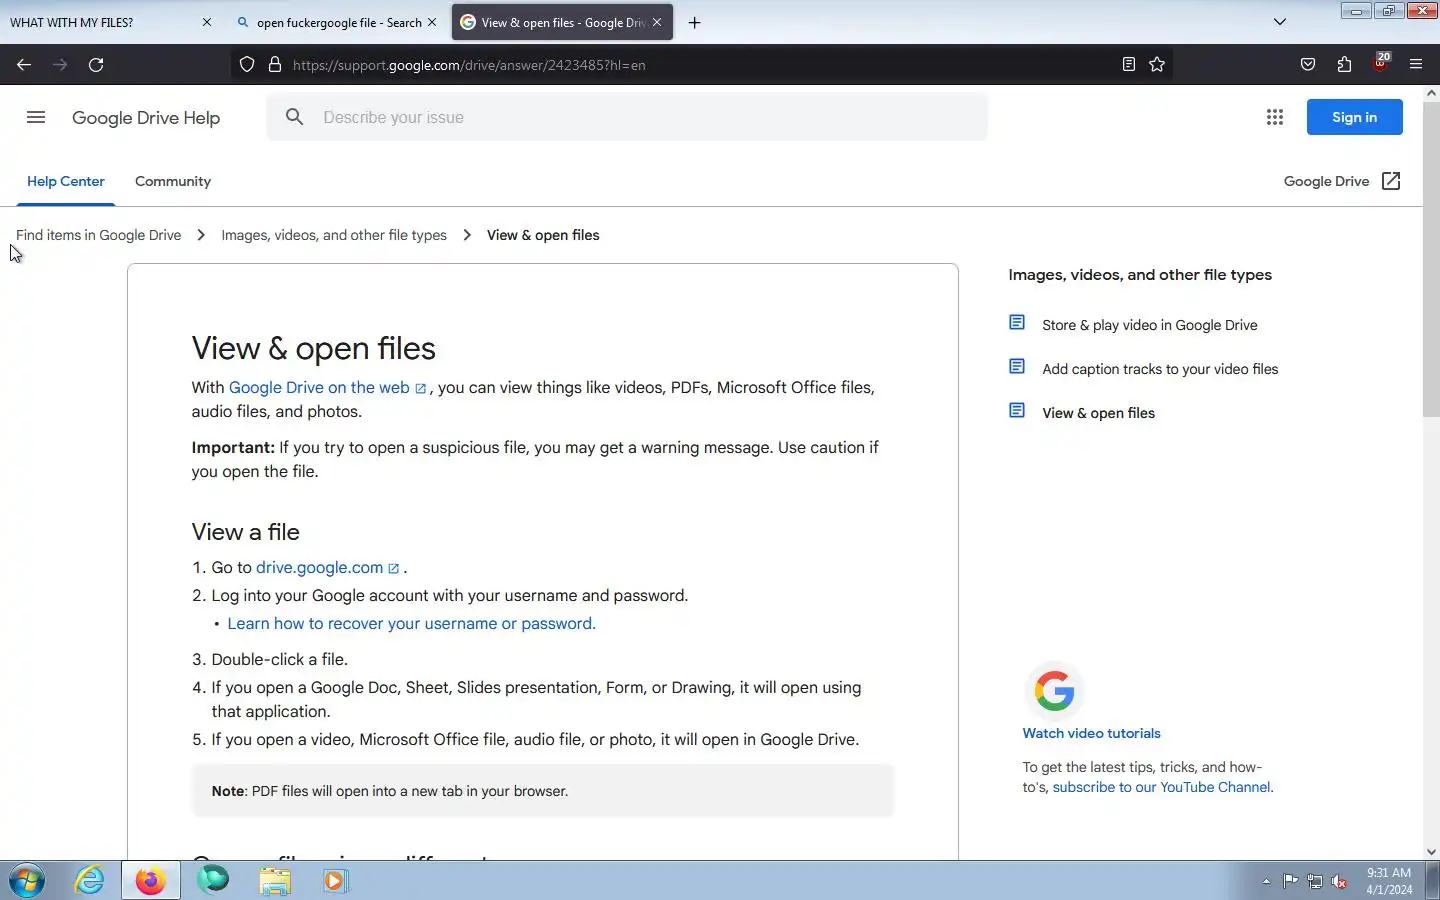This screenshot has width=1440, height=900.
Task: Select the Help Center tab
Action: [66, 182]
